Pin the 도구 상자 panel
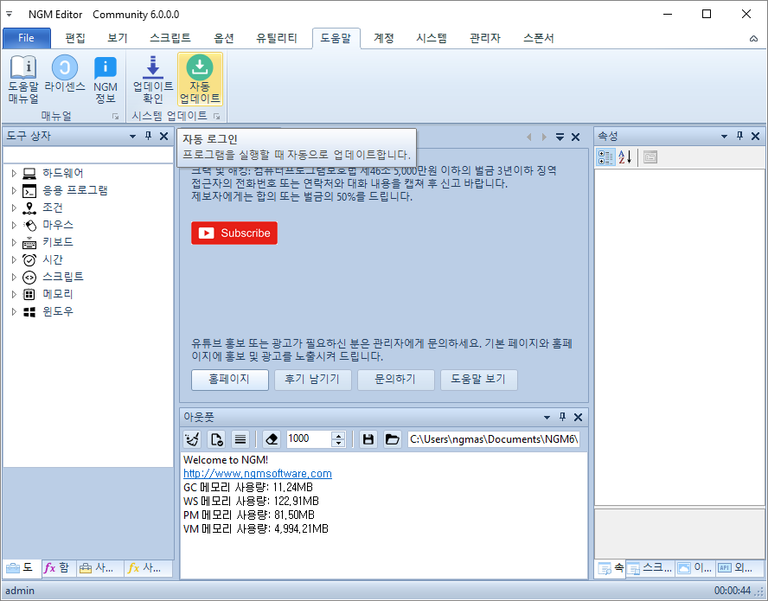768x601 pixels. coord(148,136)
